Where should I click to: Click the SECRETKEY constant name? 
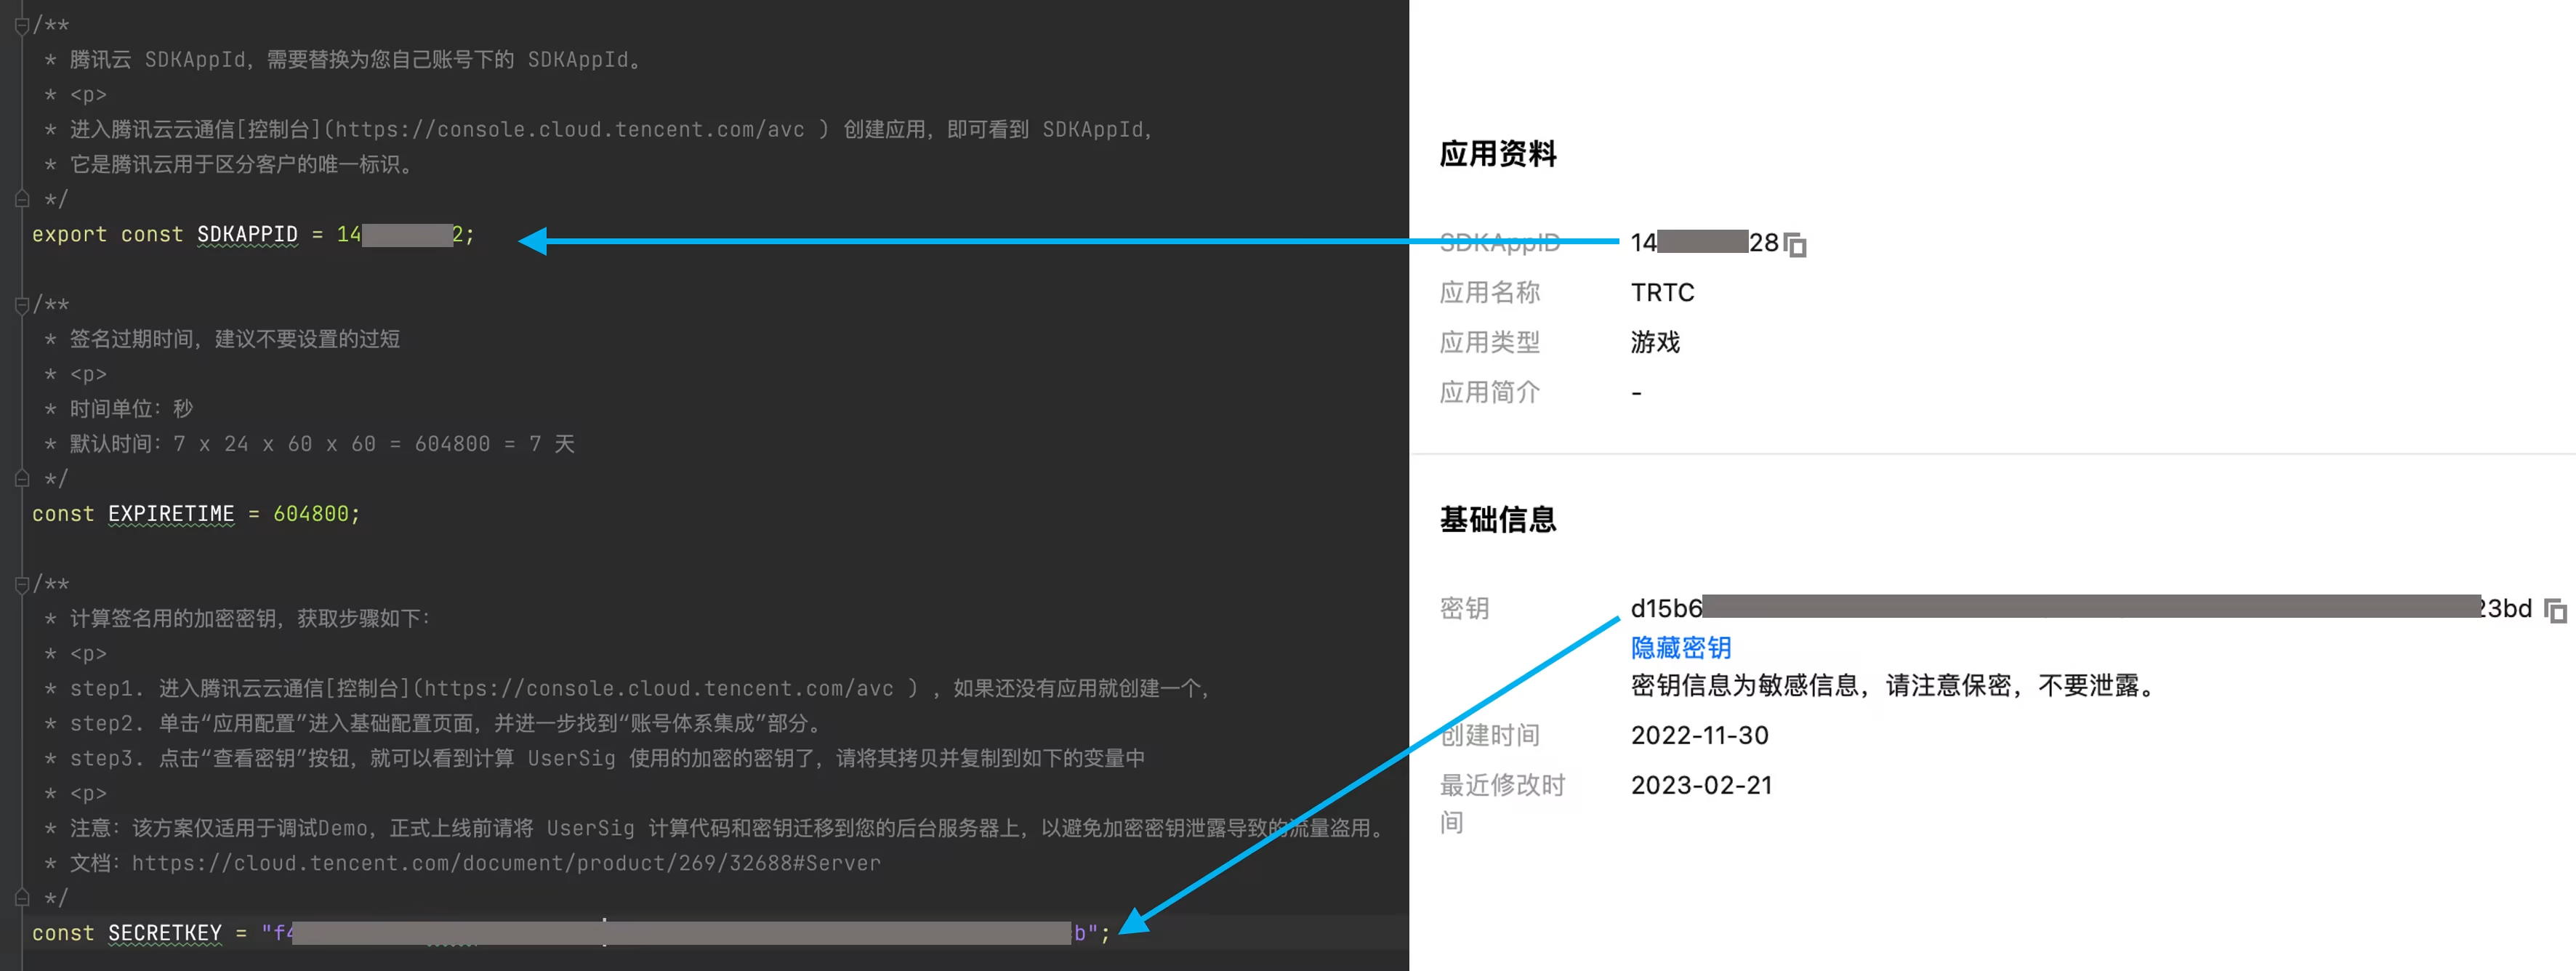pyautogui.click(x=165, y=933)
